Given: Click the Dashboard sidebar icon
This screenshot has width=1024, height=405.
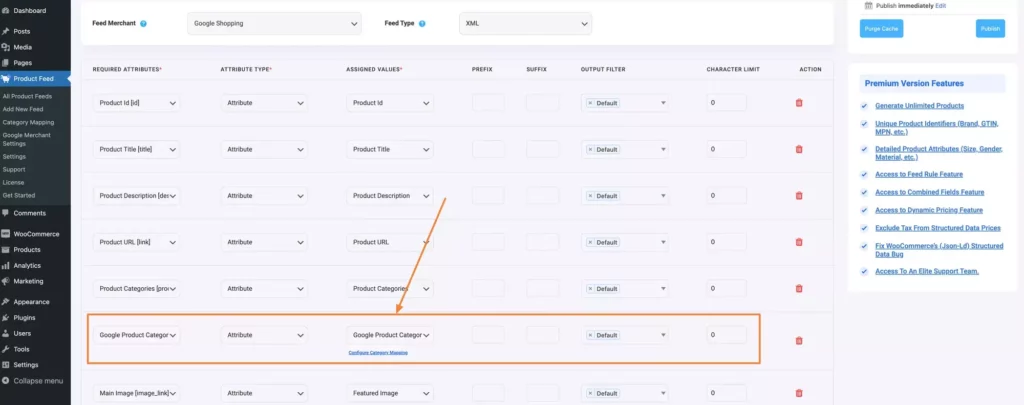Looking at the screenshot, I should click(x=6, y=10).
